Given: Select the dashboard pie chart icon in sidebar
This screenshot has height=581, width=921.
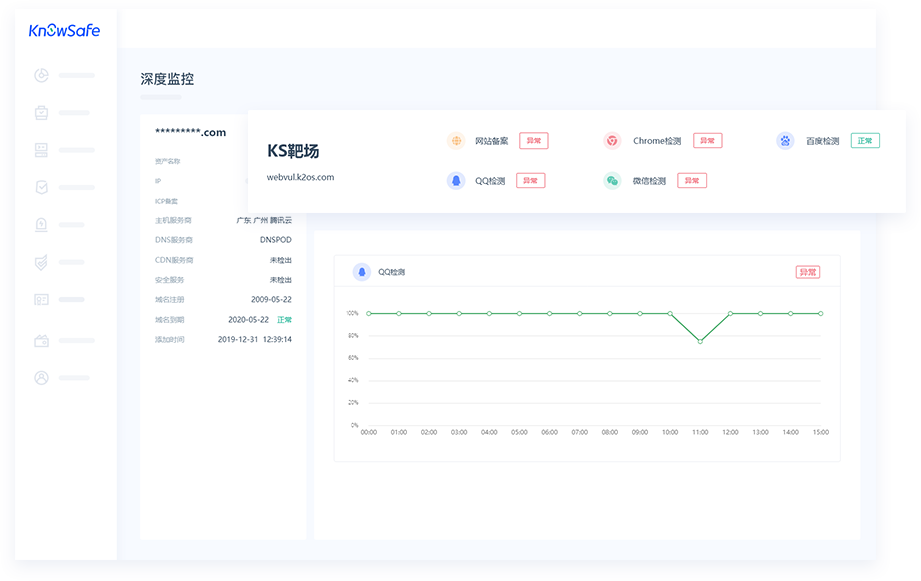Looking at the screenshot, I should [41, 75].
